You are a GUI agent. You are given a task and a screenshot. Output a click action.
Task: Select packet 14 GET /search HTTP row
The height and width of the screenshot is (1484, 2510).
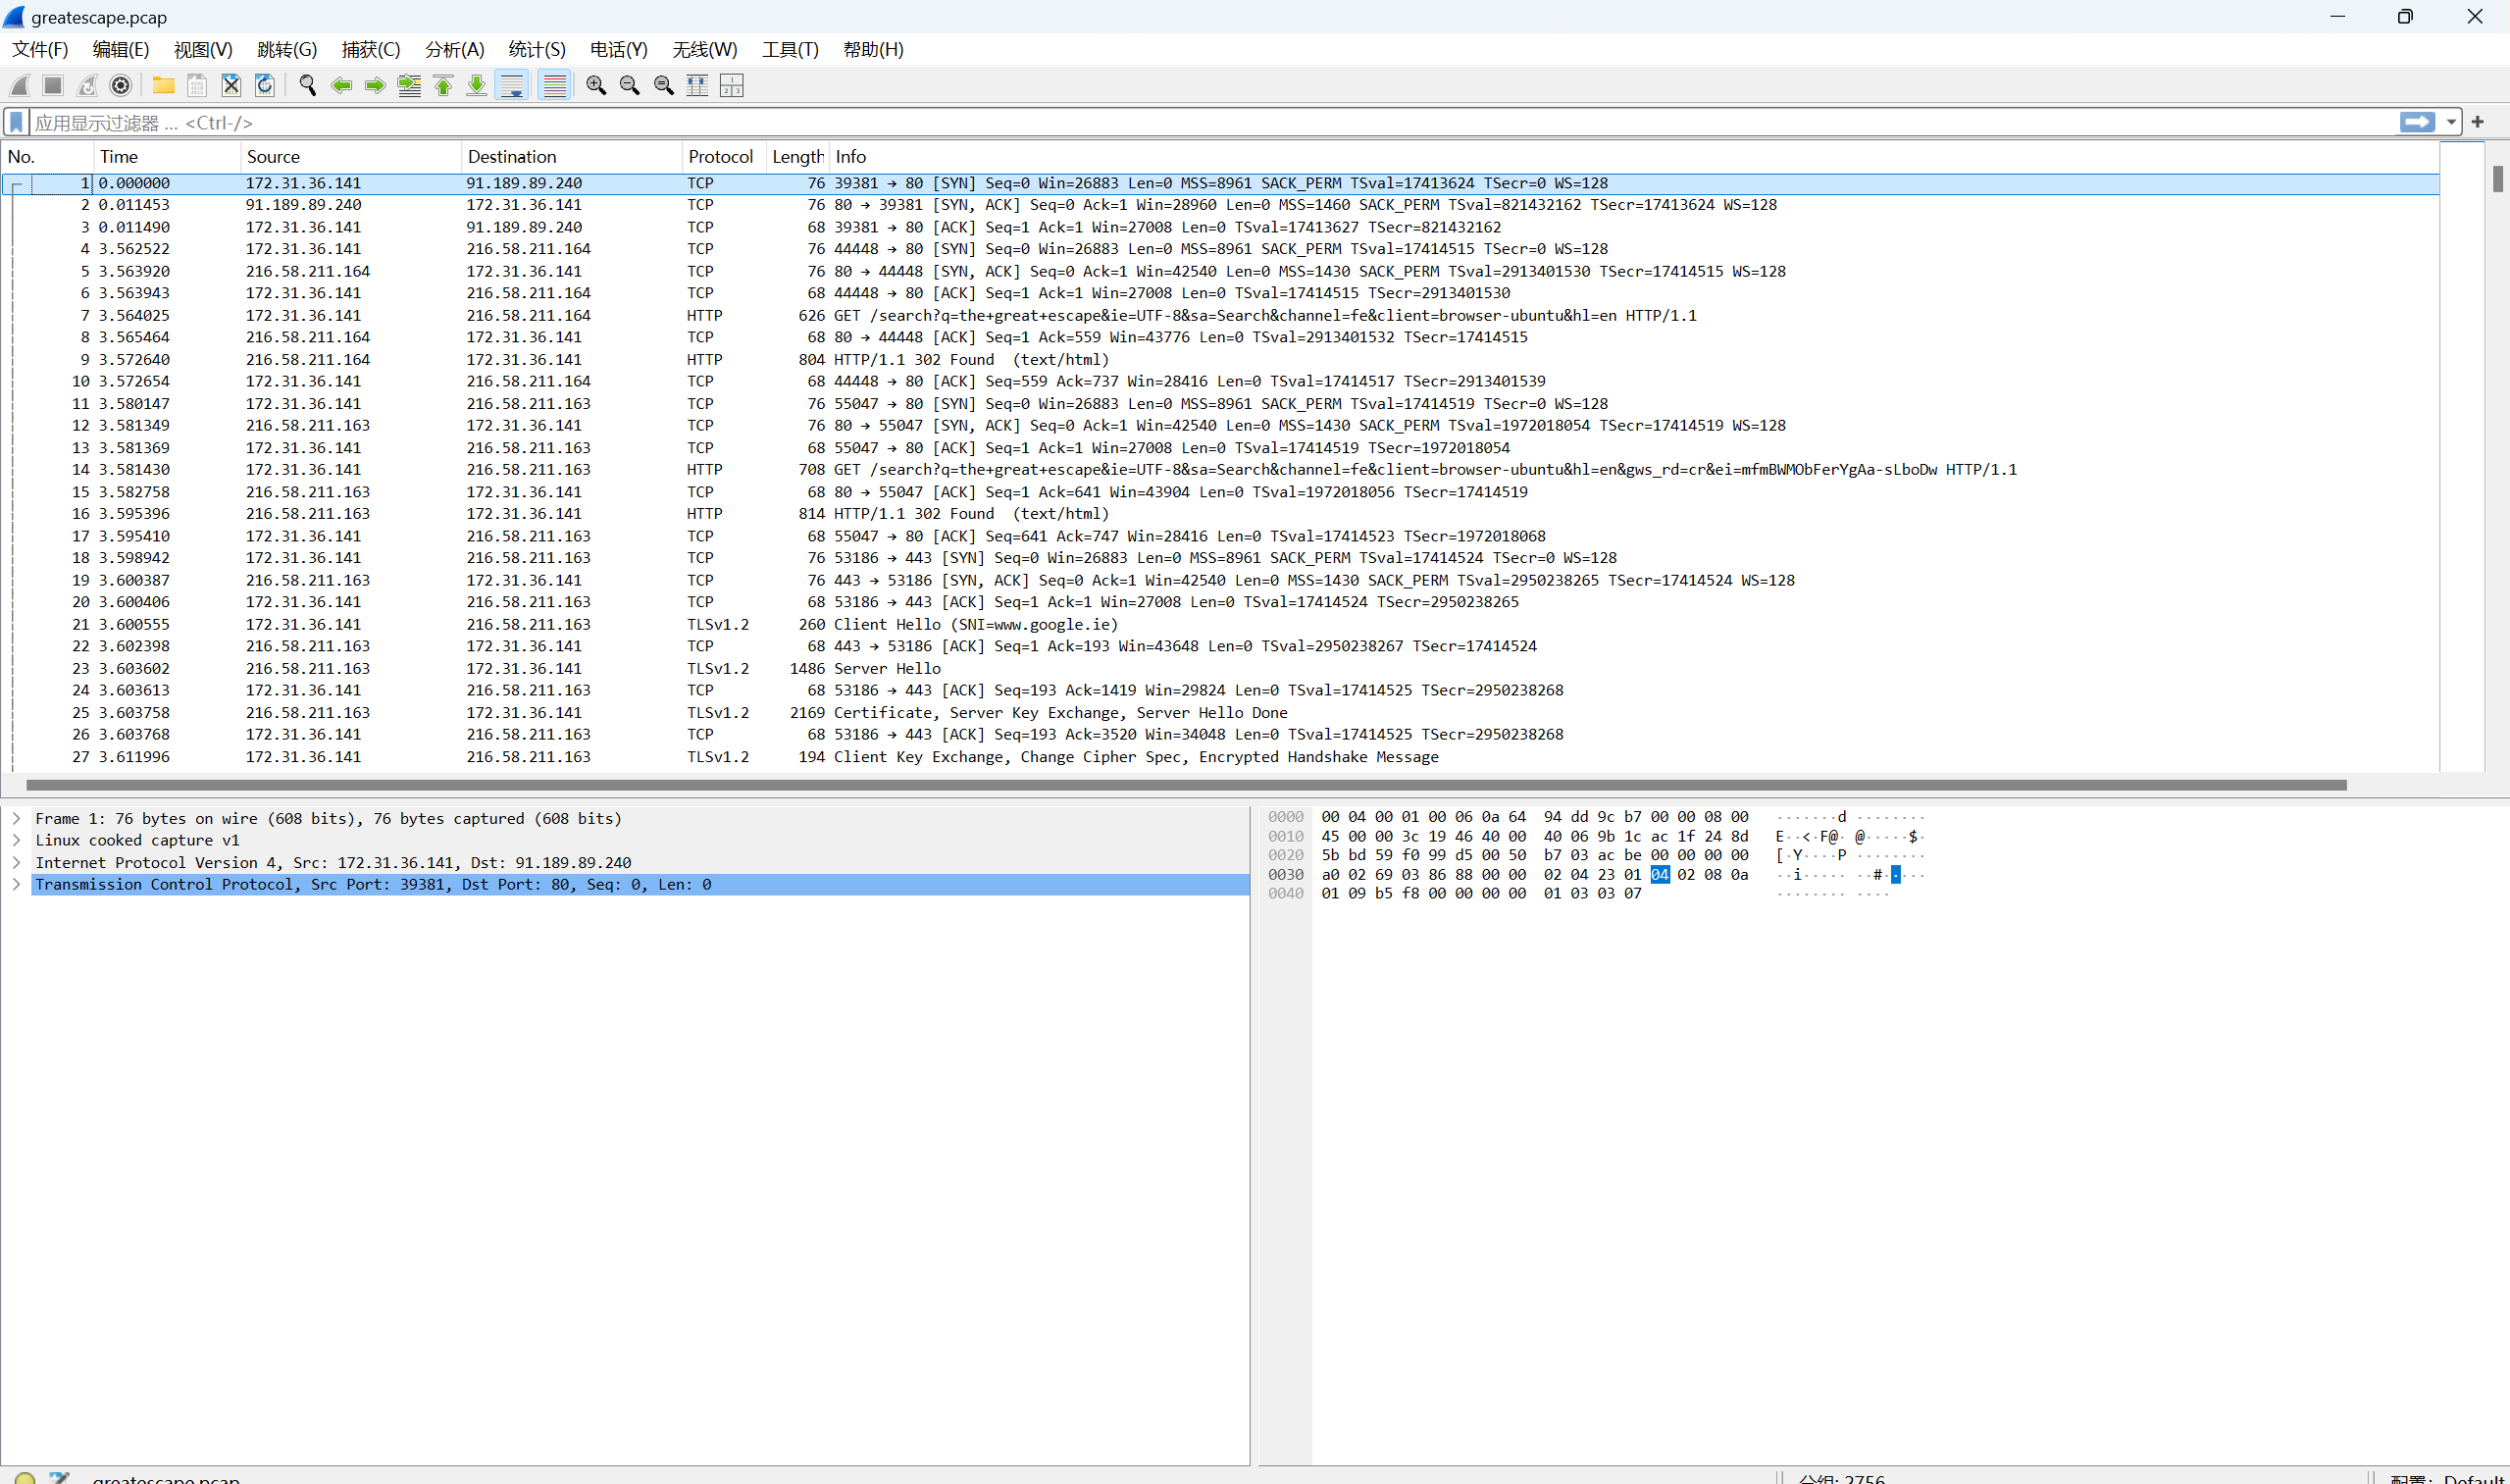pos(1220,469)
